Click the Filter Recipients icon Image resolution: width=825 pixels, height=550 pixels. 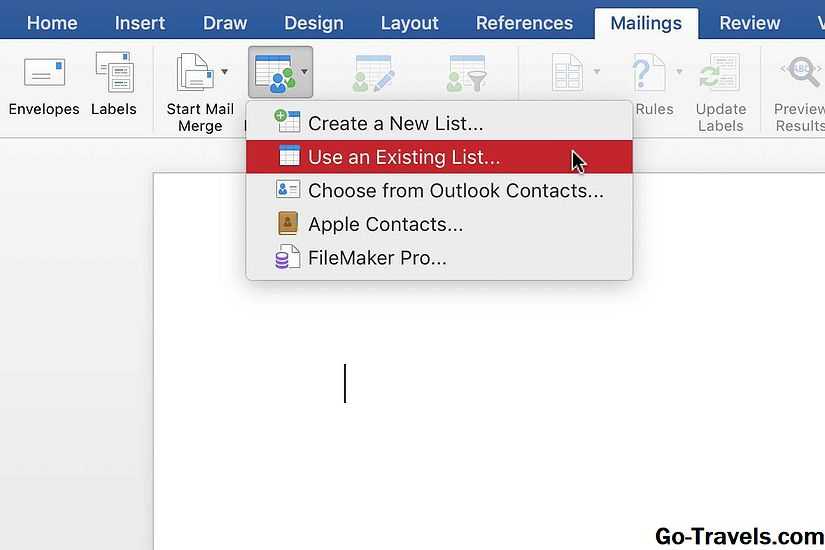click(x=467, y=74)
